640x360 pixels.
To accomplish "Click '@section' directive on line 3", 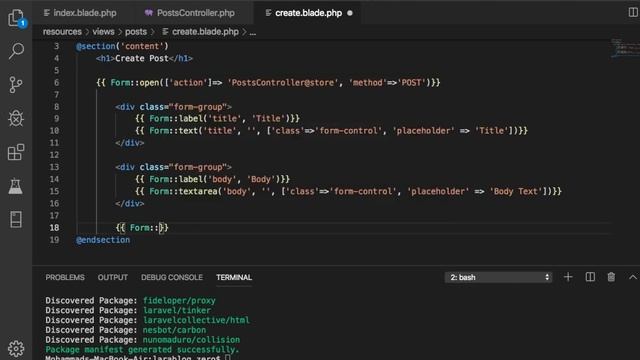I will pyautogui.click(x=96, y=46).
